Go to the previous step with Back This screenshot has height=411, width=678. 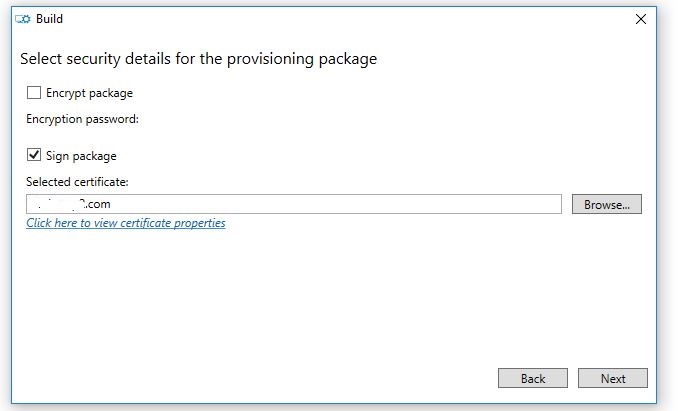pos(533,378)
